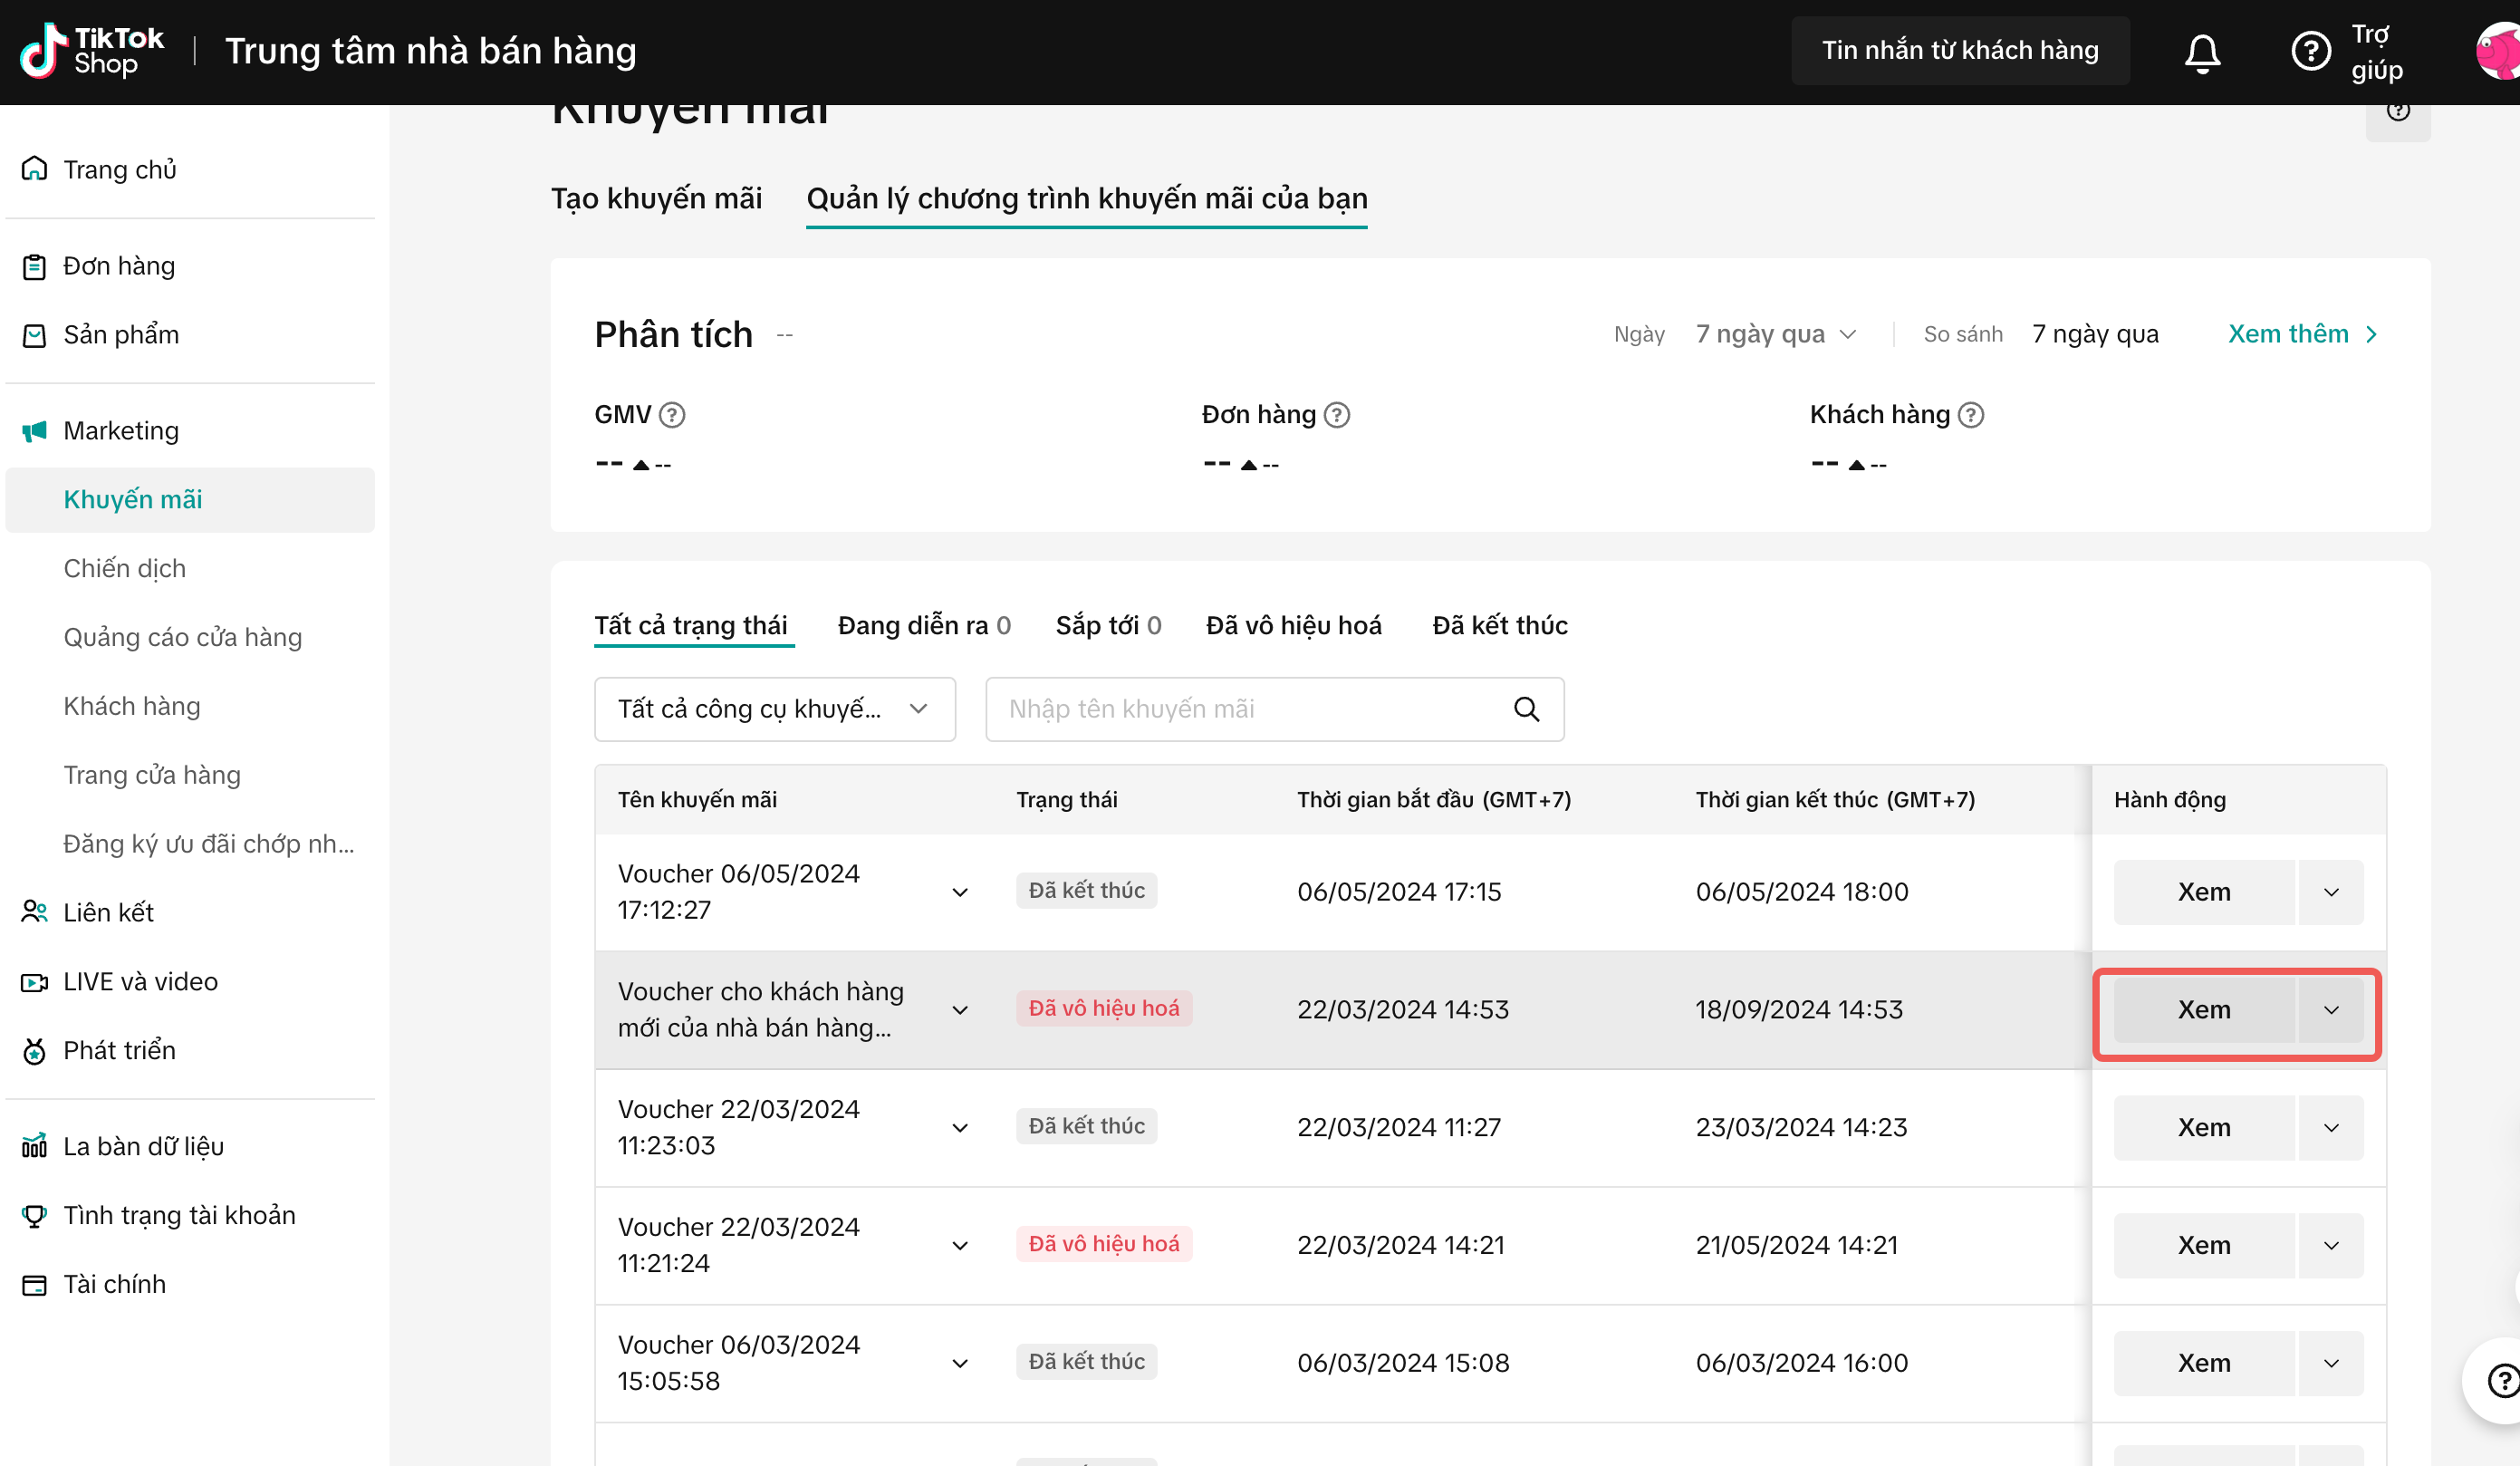Viewport: 2520px width, 1466px height.
Task: Click Tin nhắn từ khách hàng button
Action: click(x=1959, y=51)
